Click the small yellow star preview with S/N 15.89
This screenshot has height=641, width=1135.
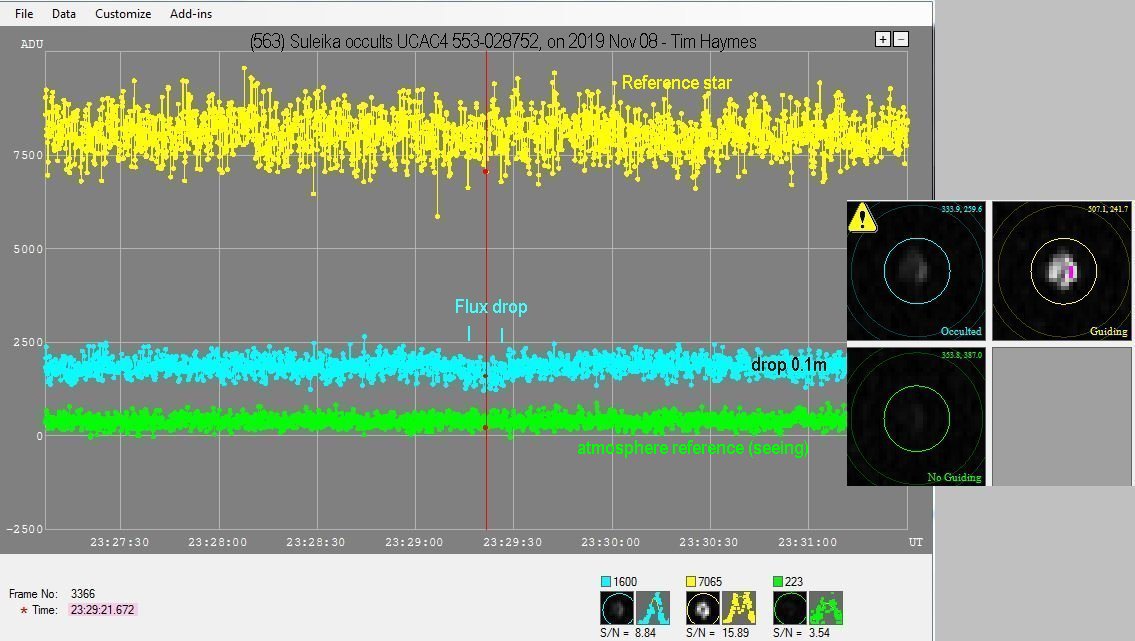coord(703,608)
